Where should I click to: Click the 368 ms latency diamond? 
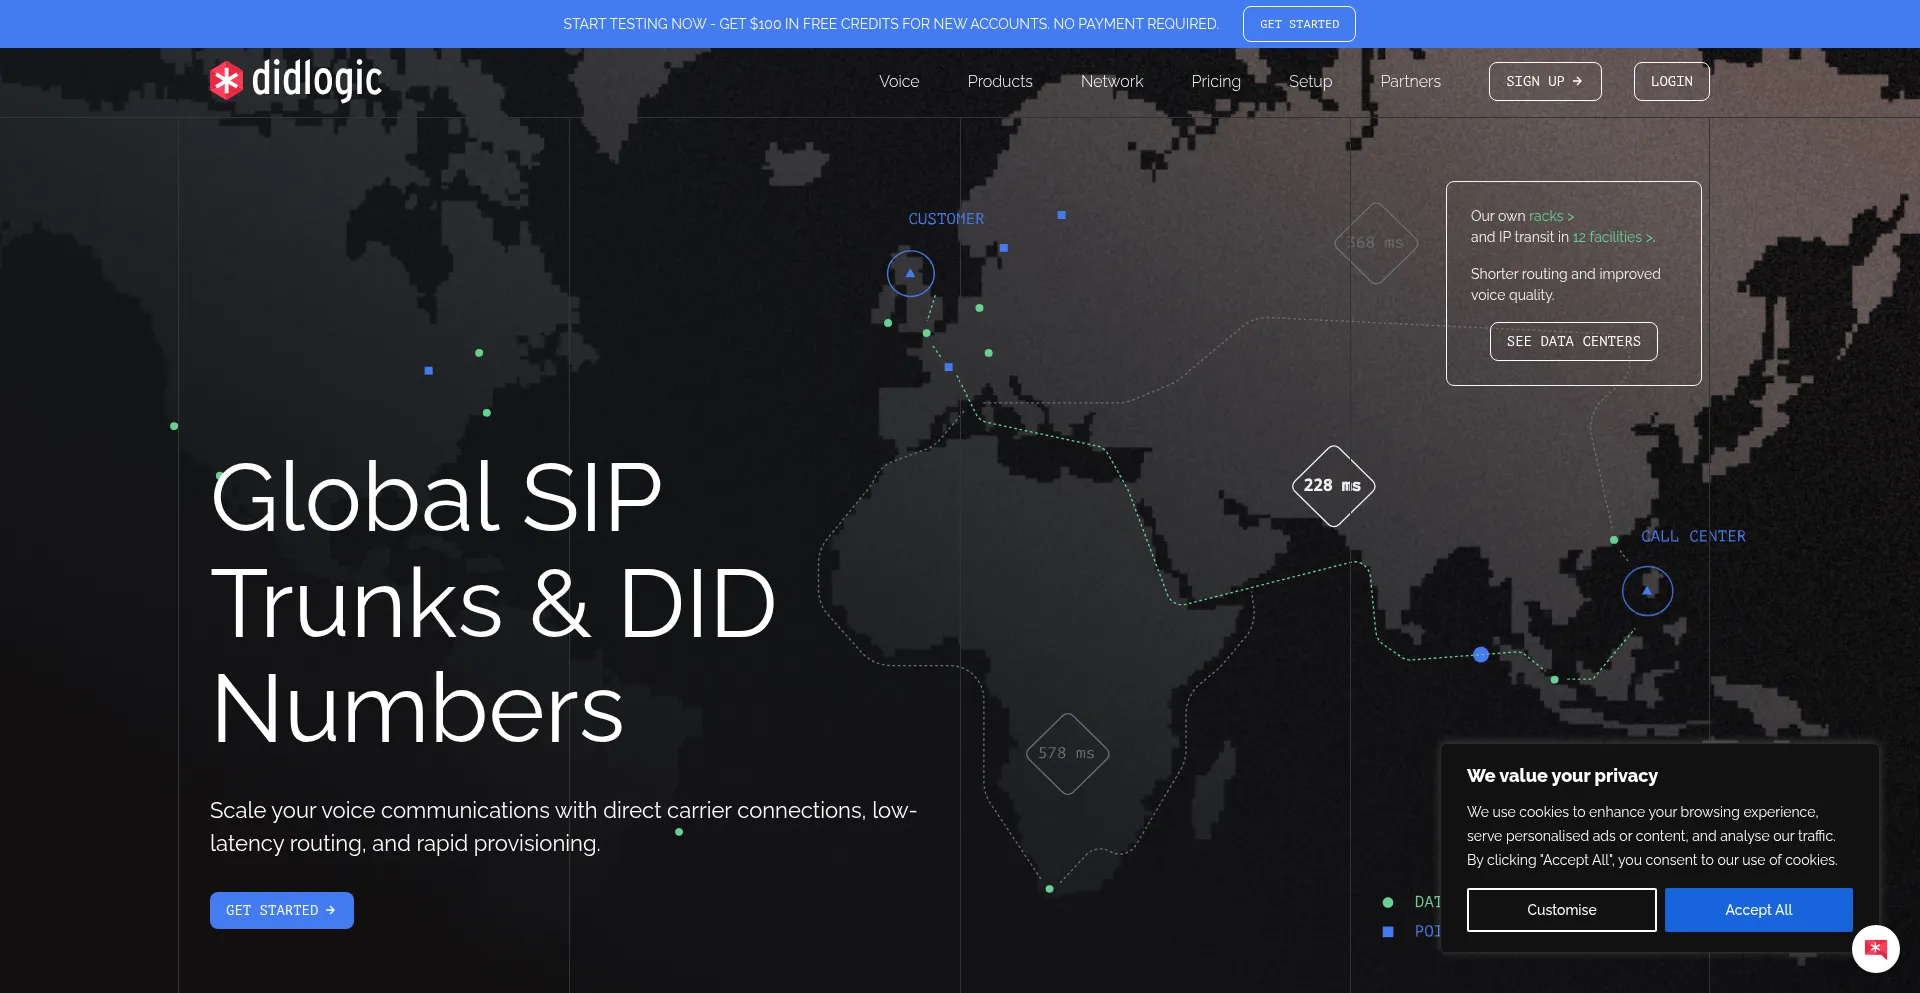[x=1376, y=243]
